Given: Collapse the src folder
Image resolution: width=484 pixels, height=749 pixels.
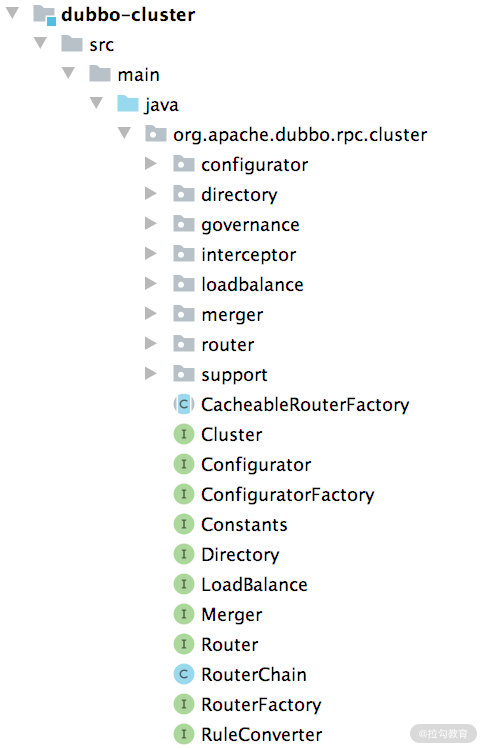Looking at the screenshot, I should tap(40, 43).
